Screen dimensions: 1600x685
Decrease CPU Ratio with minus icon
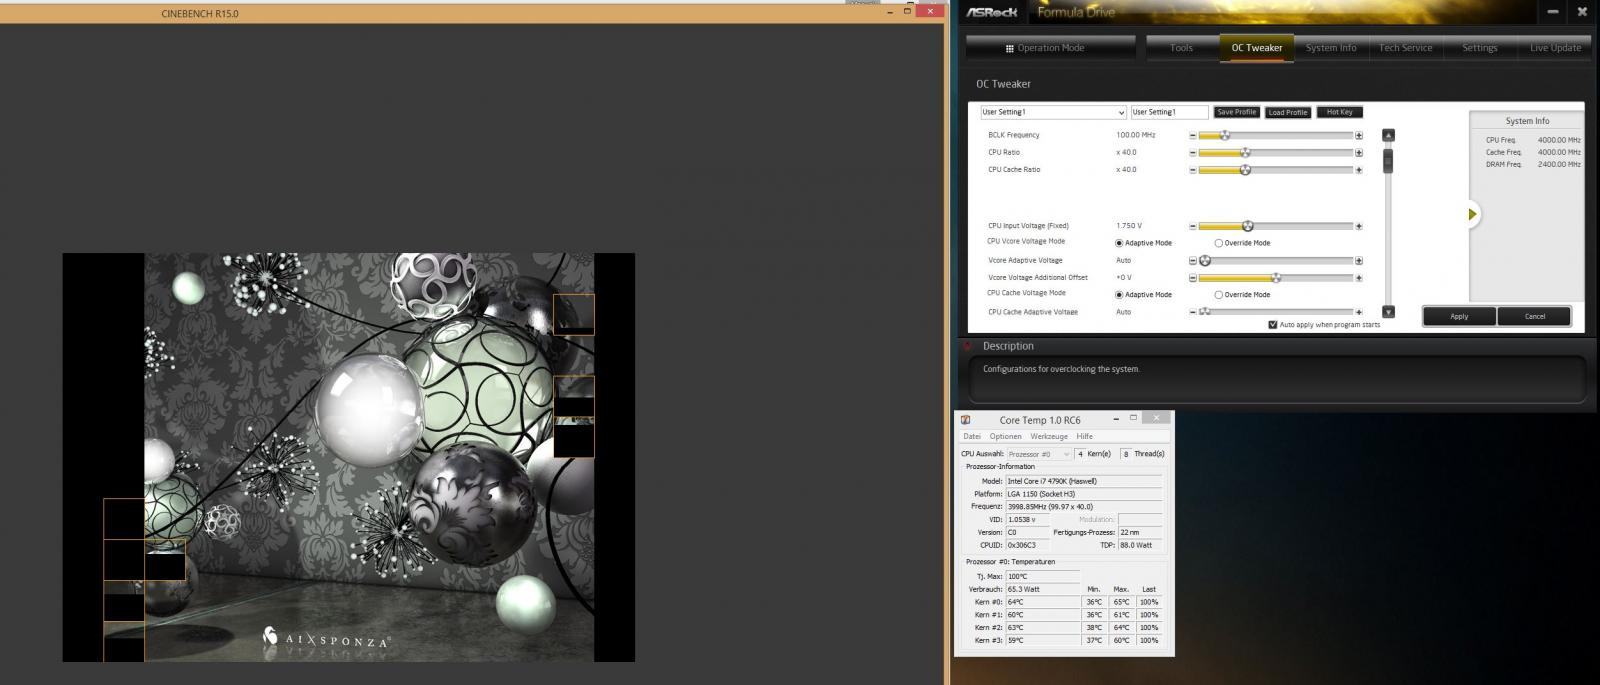pyautogui.click(x=1193, y=153)
